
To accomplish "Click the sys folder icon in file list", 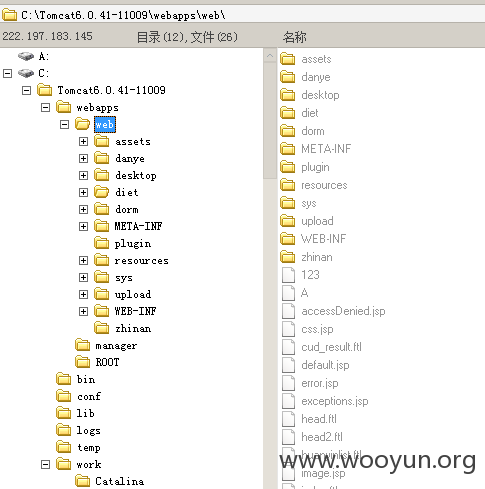I will coord(287,203).
